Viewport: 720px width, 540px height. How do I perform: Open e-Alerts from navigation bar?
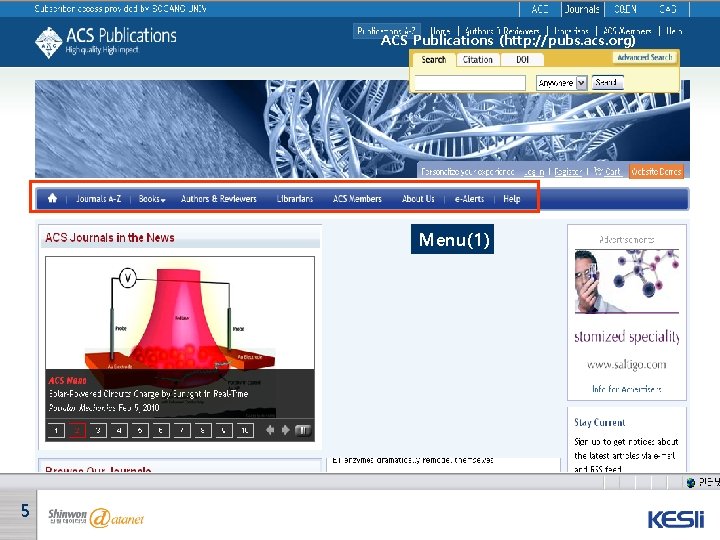[469, 199]
